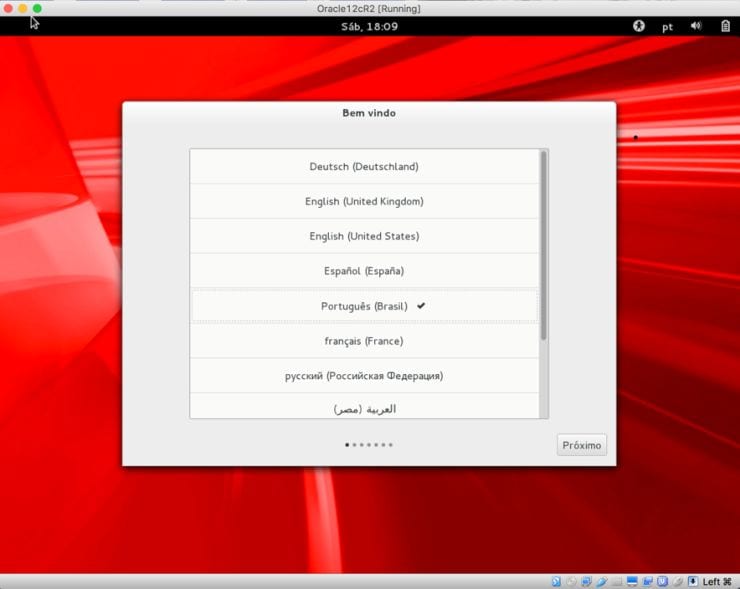Viewport: 740px width, 589px height.
Task: Select русский (Российская Федерация) language
Action: coord(364,376)
